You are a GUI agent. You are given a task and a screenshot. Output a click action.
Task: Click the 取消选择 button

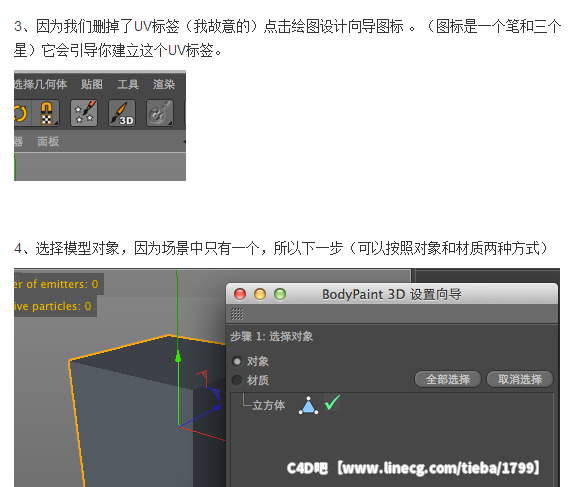click(x=520, y=379)
